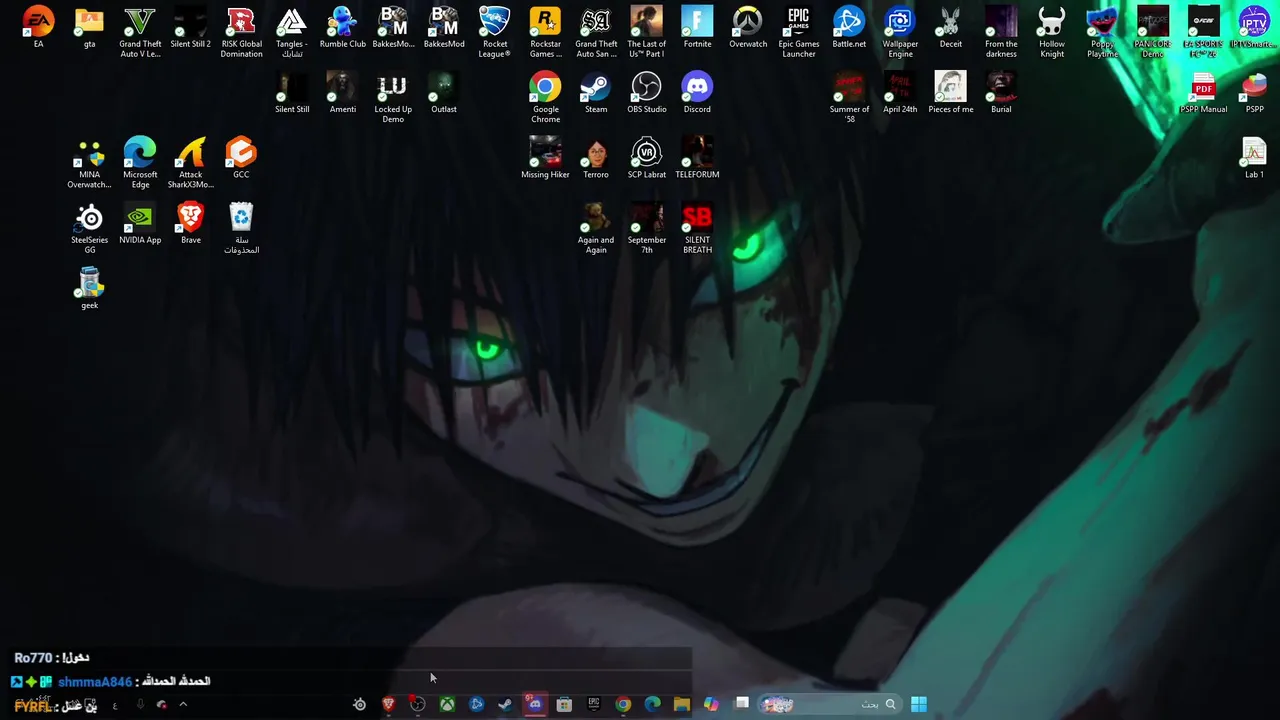Open Rockstar Games Launcher shortcut
This screenshot has width=1280, height=720.
pos(545,32)
